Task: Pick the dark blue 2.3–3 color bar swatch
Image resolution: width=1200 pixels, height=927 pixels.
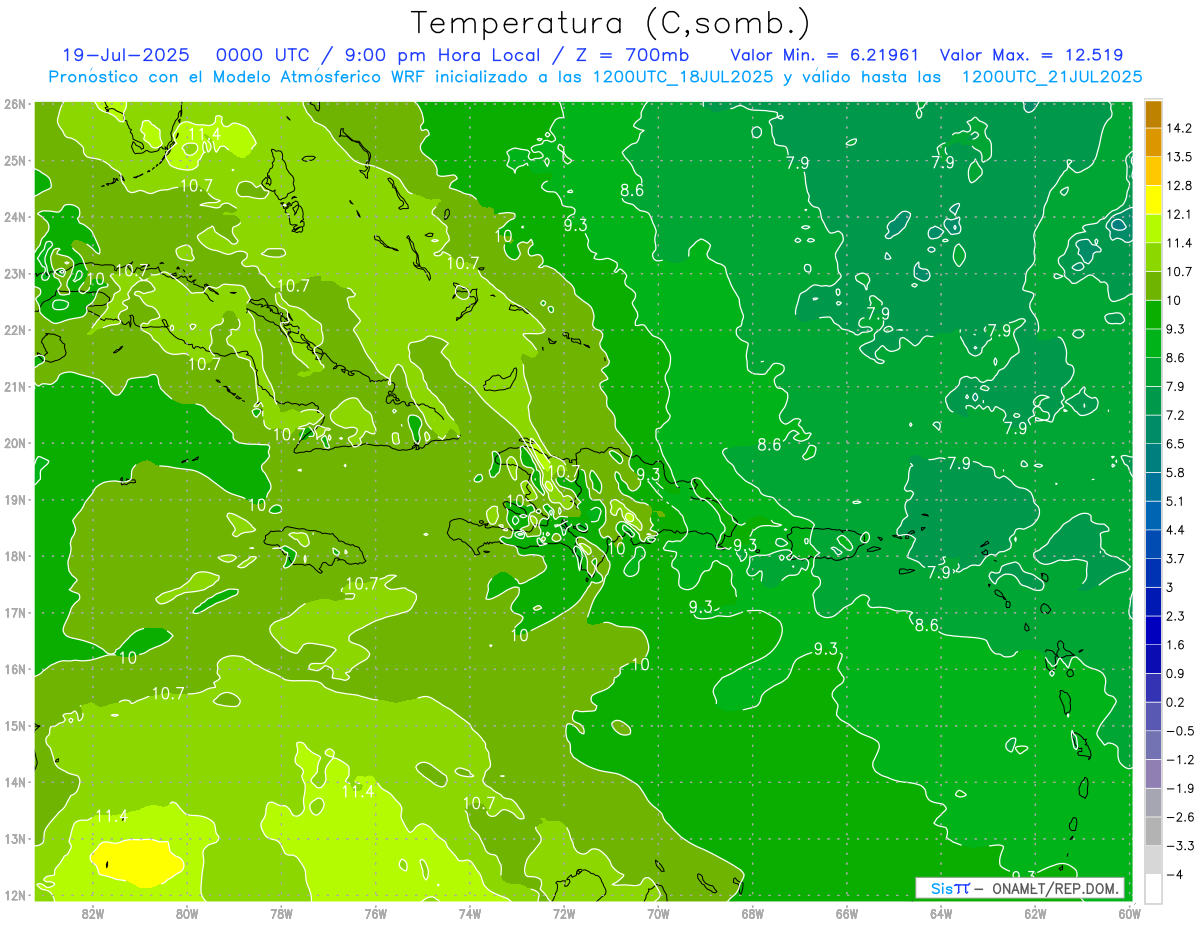Action: [1153, 601]
